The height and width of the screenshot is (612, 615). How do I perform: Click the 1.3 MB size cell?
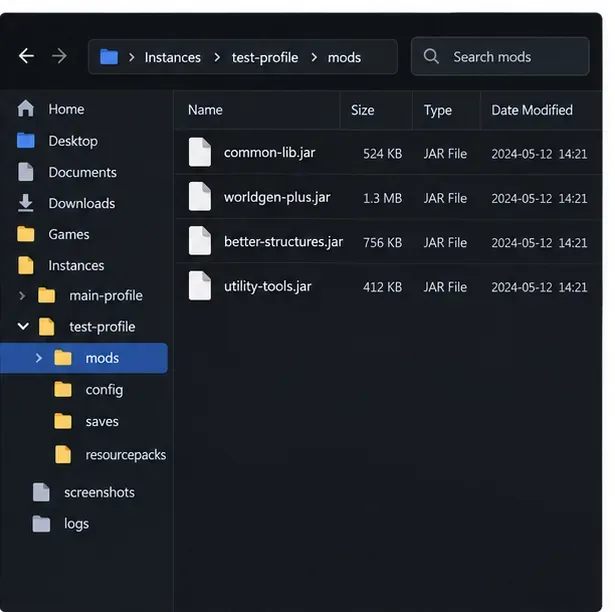382,198
